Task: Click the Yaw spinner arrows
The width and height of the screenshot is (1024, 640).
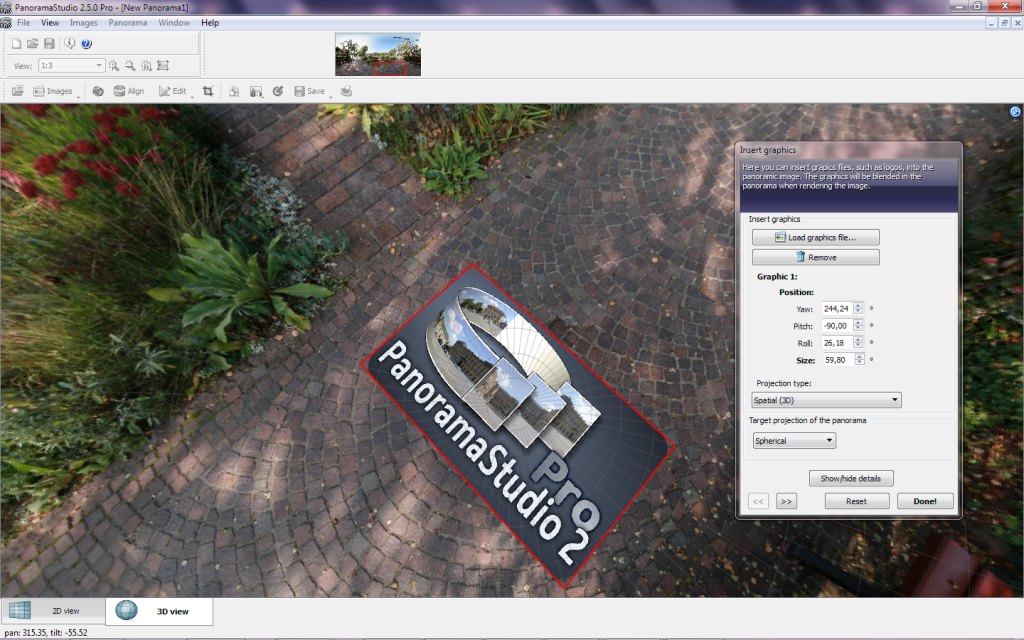Action: (858, 308)
